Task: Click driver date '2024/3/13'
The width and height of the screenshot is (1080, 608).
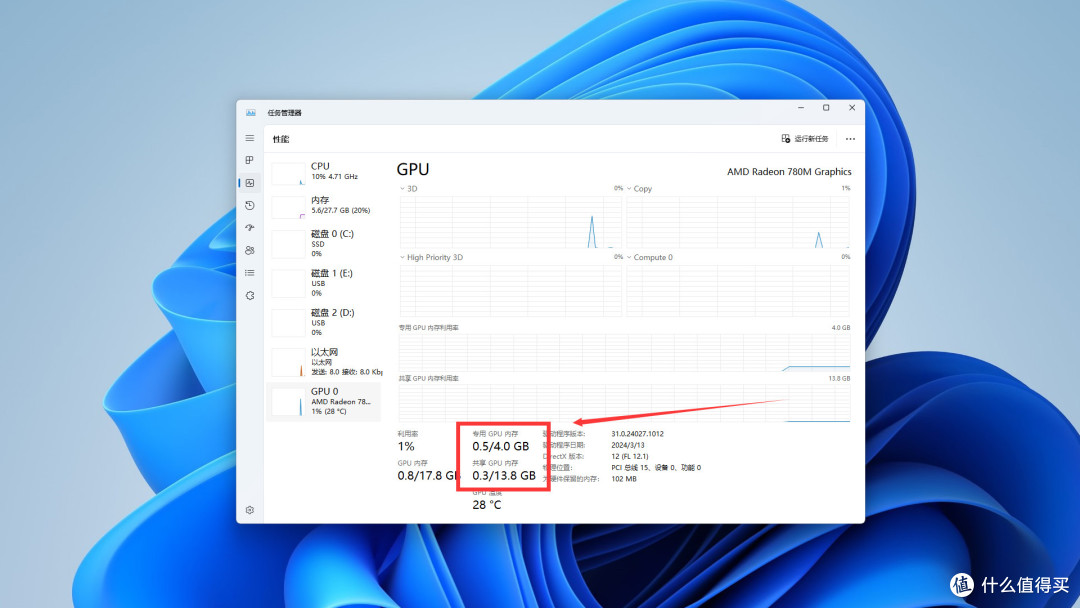Action: click(x=628, y=445)
